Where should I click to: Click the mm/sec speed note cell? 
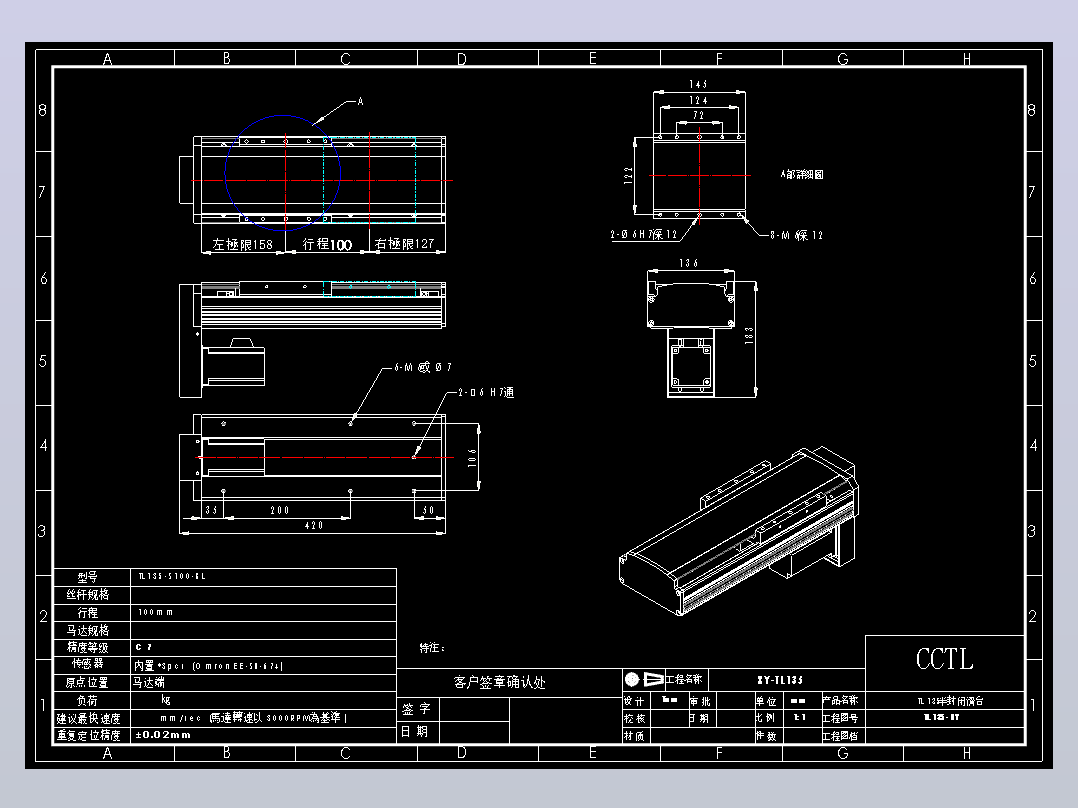tap(253, 718)
